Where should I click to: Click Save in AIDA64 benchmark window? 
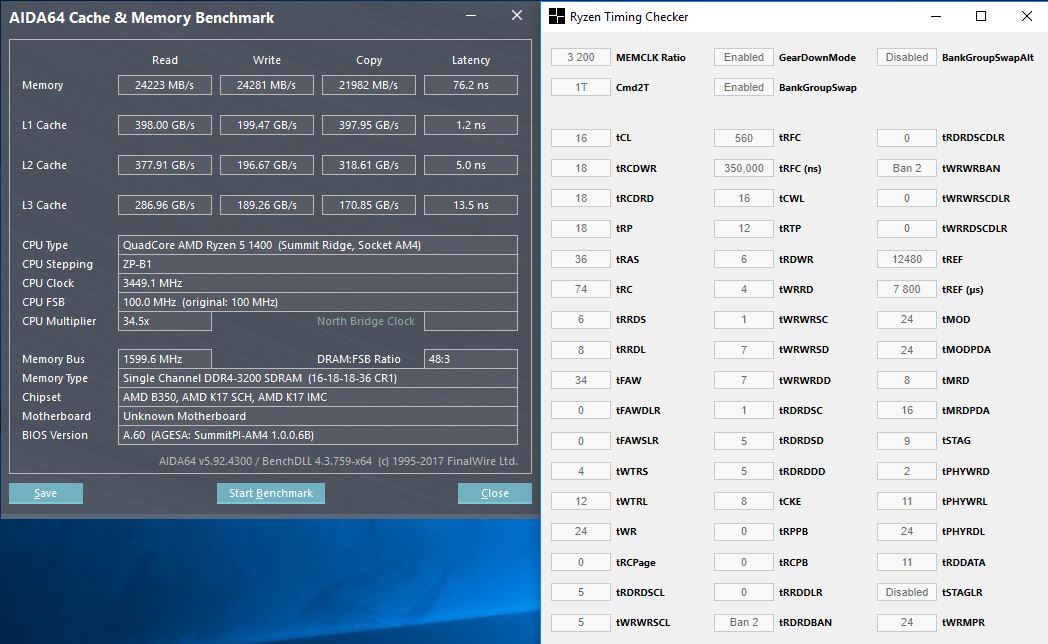click(x=45, y=493)
